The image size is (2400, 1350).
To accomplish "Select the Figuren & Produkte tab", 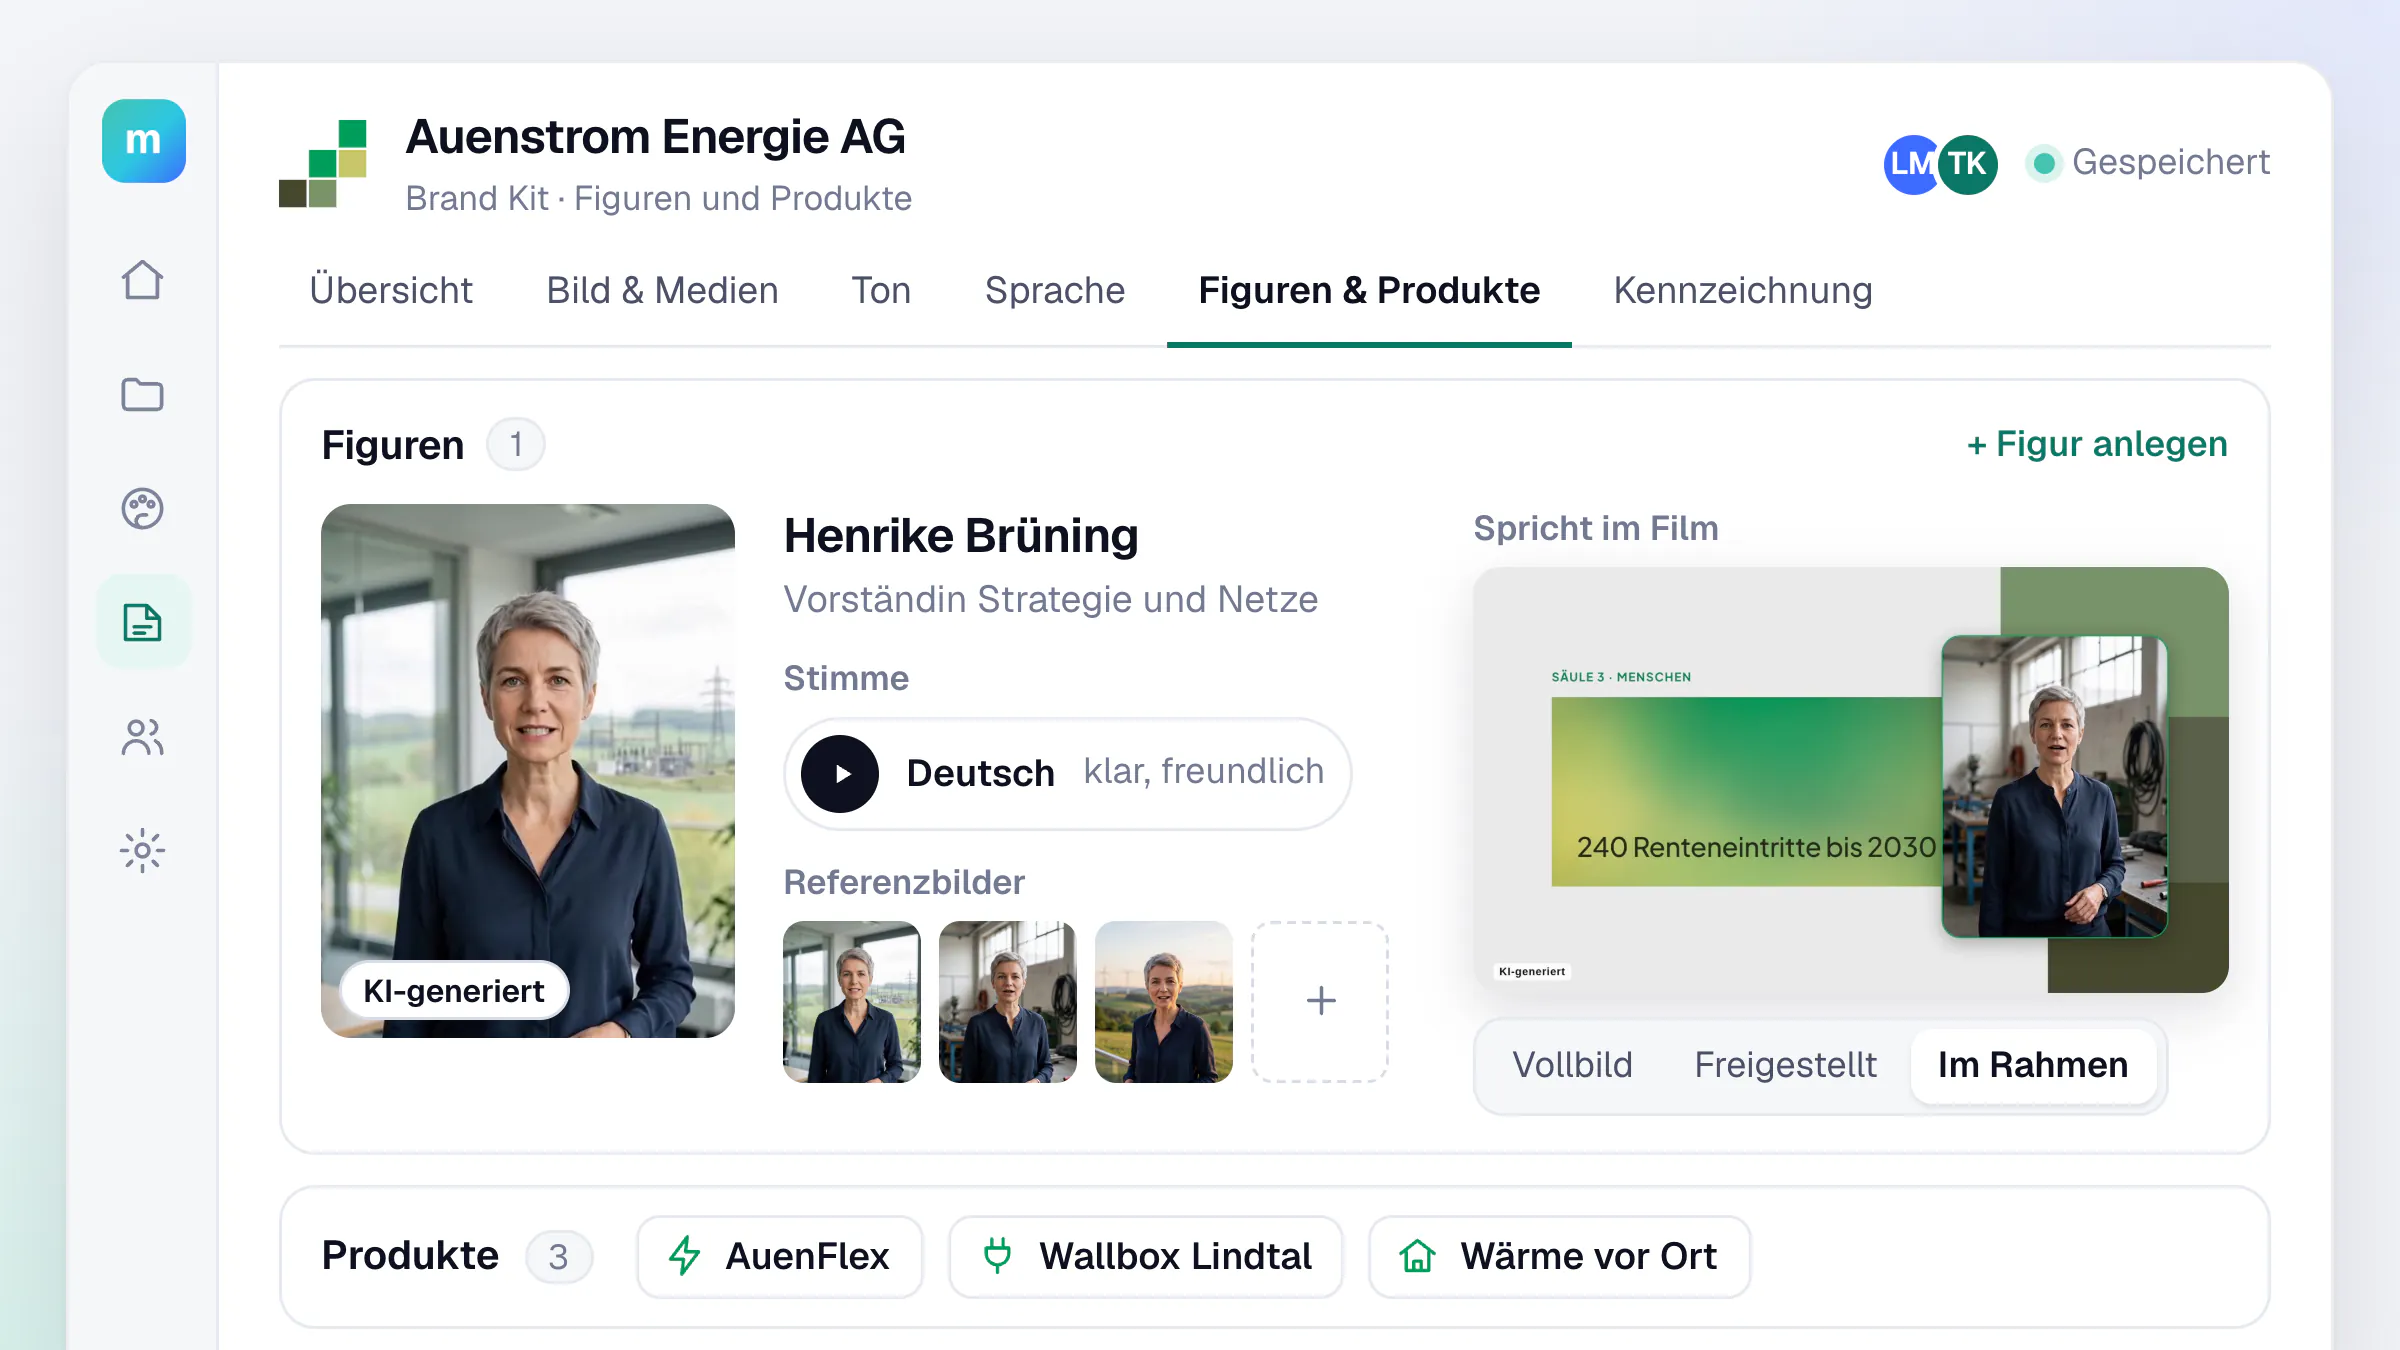I will coord(1369,290).
